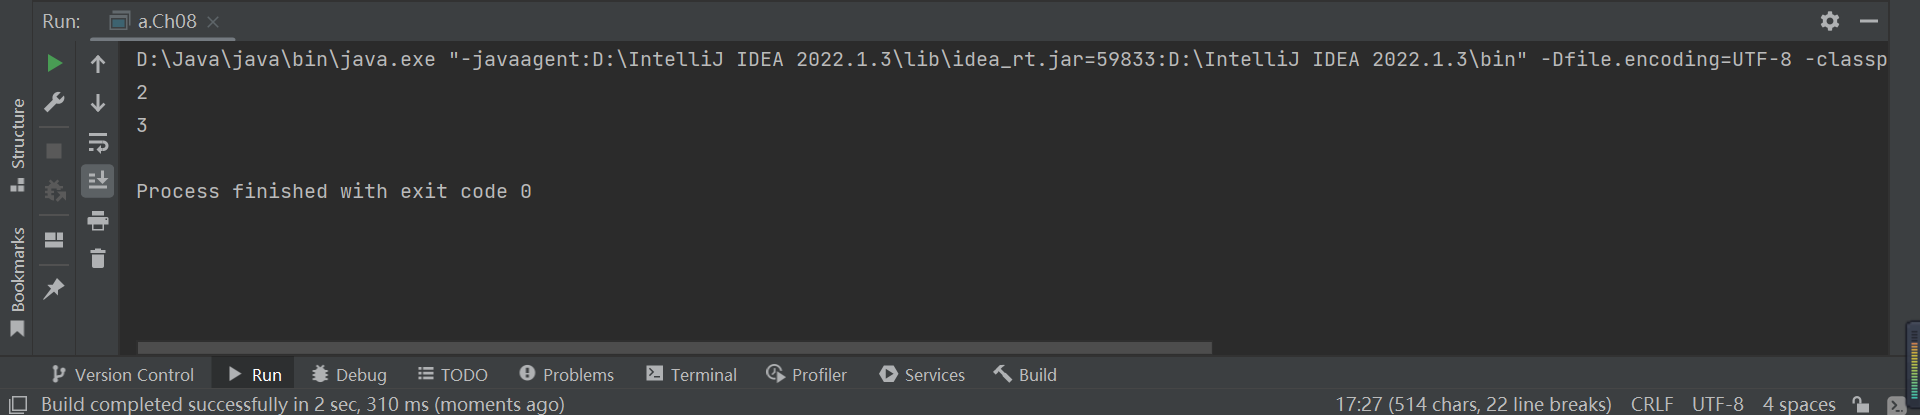Click the Down the Stack Trace arrow
This screenshot has height=415, width=1920.
coord(98,103)
